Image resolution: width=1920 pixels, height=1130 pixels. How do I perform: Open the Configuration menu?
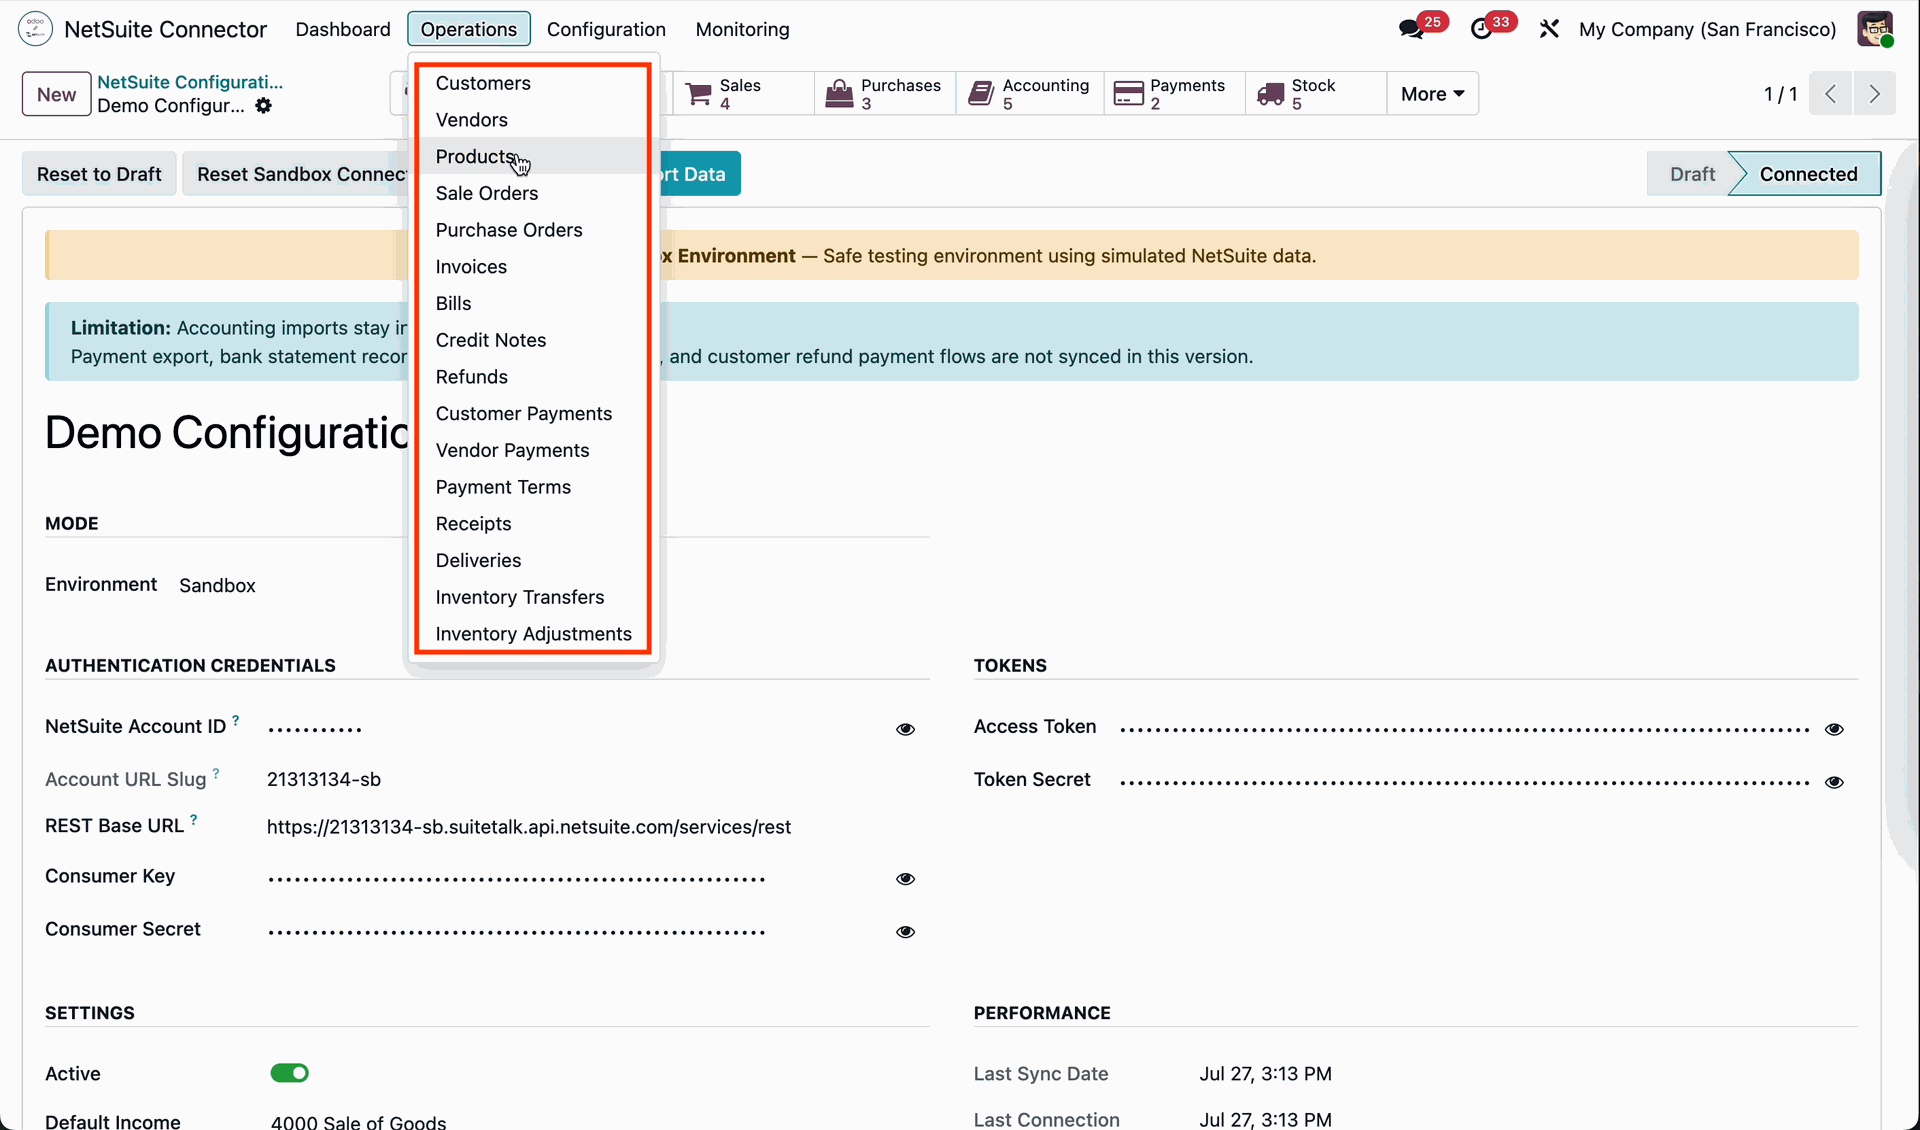pyautogui.click(x=606, y=29)
